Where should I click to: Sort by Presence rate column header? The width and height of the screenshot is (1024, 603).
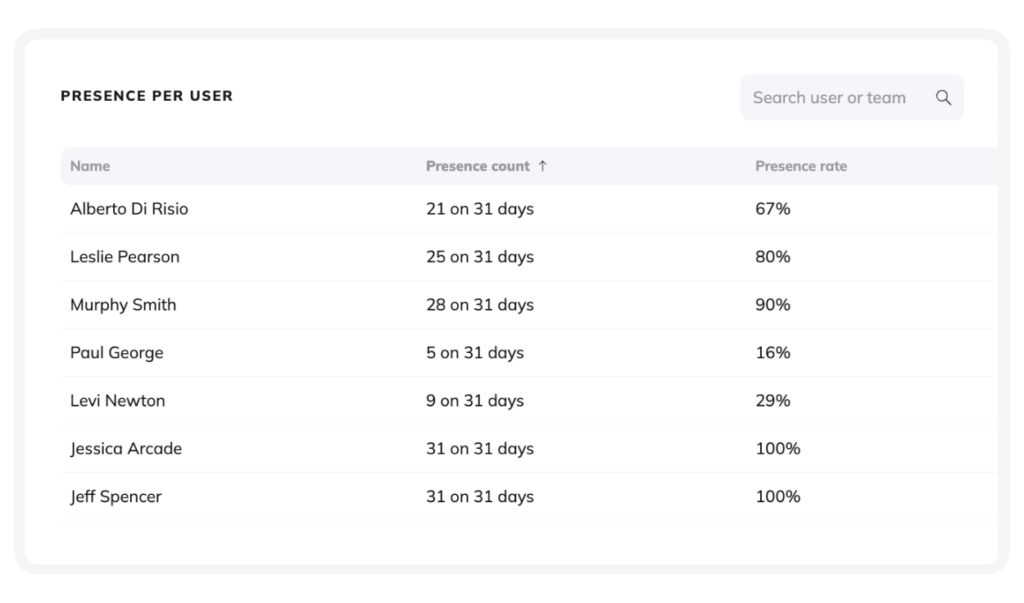click(x=800, y=167)
